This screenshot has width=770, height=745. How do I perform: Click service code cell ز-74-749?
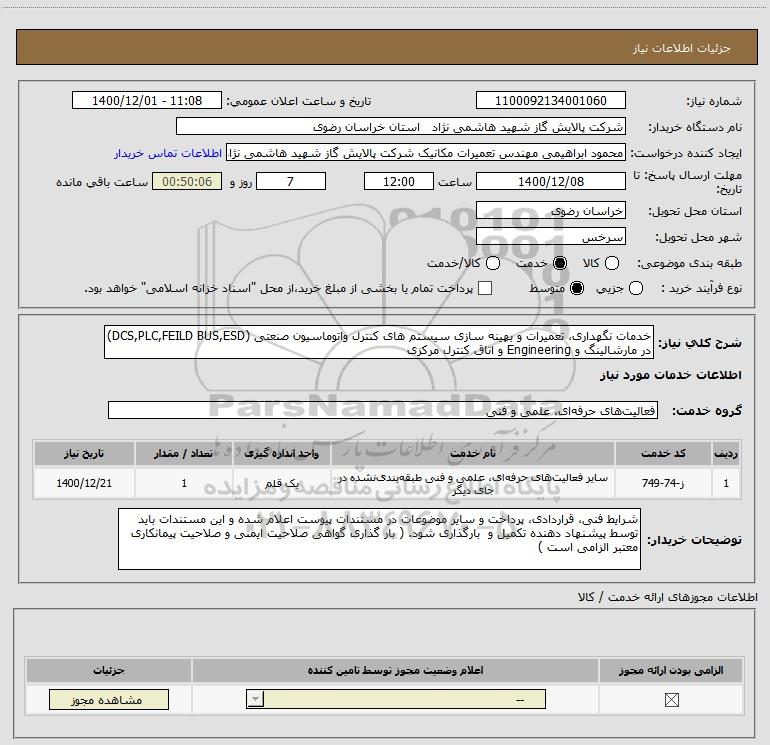tap(663, 483)
